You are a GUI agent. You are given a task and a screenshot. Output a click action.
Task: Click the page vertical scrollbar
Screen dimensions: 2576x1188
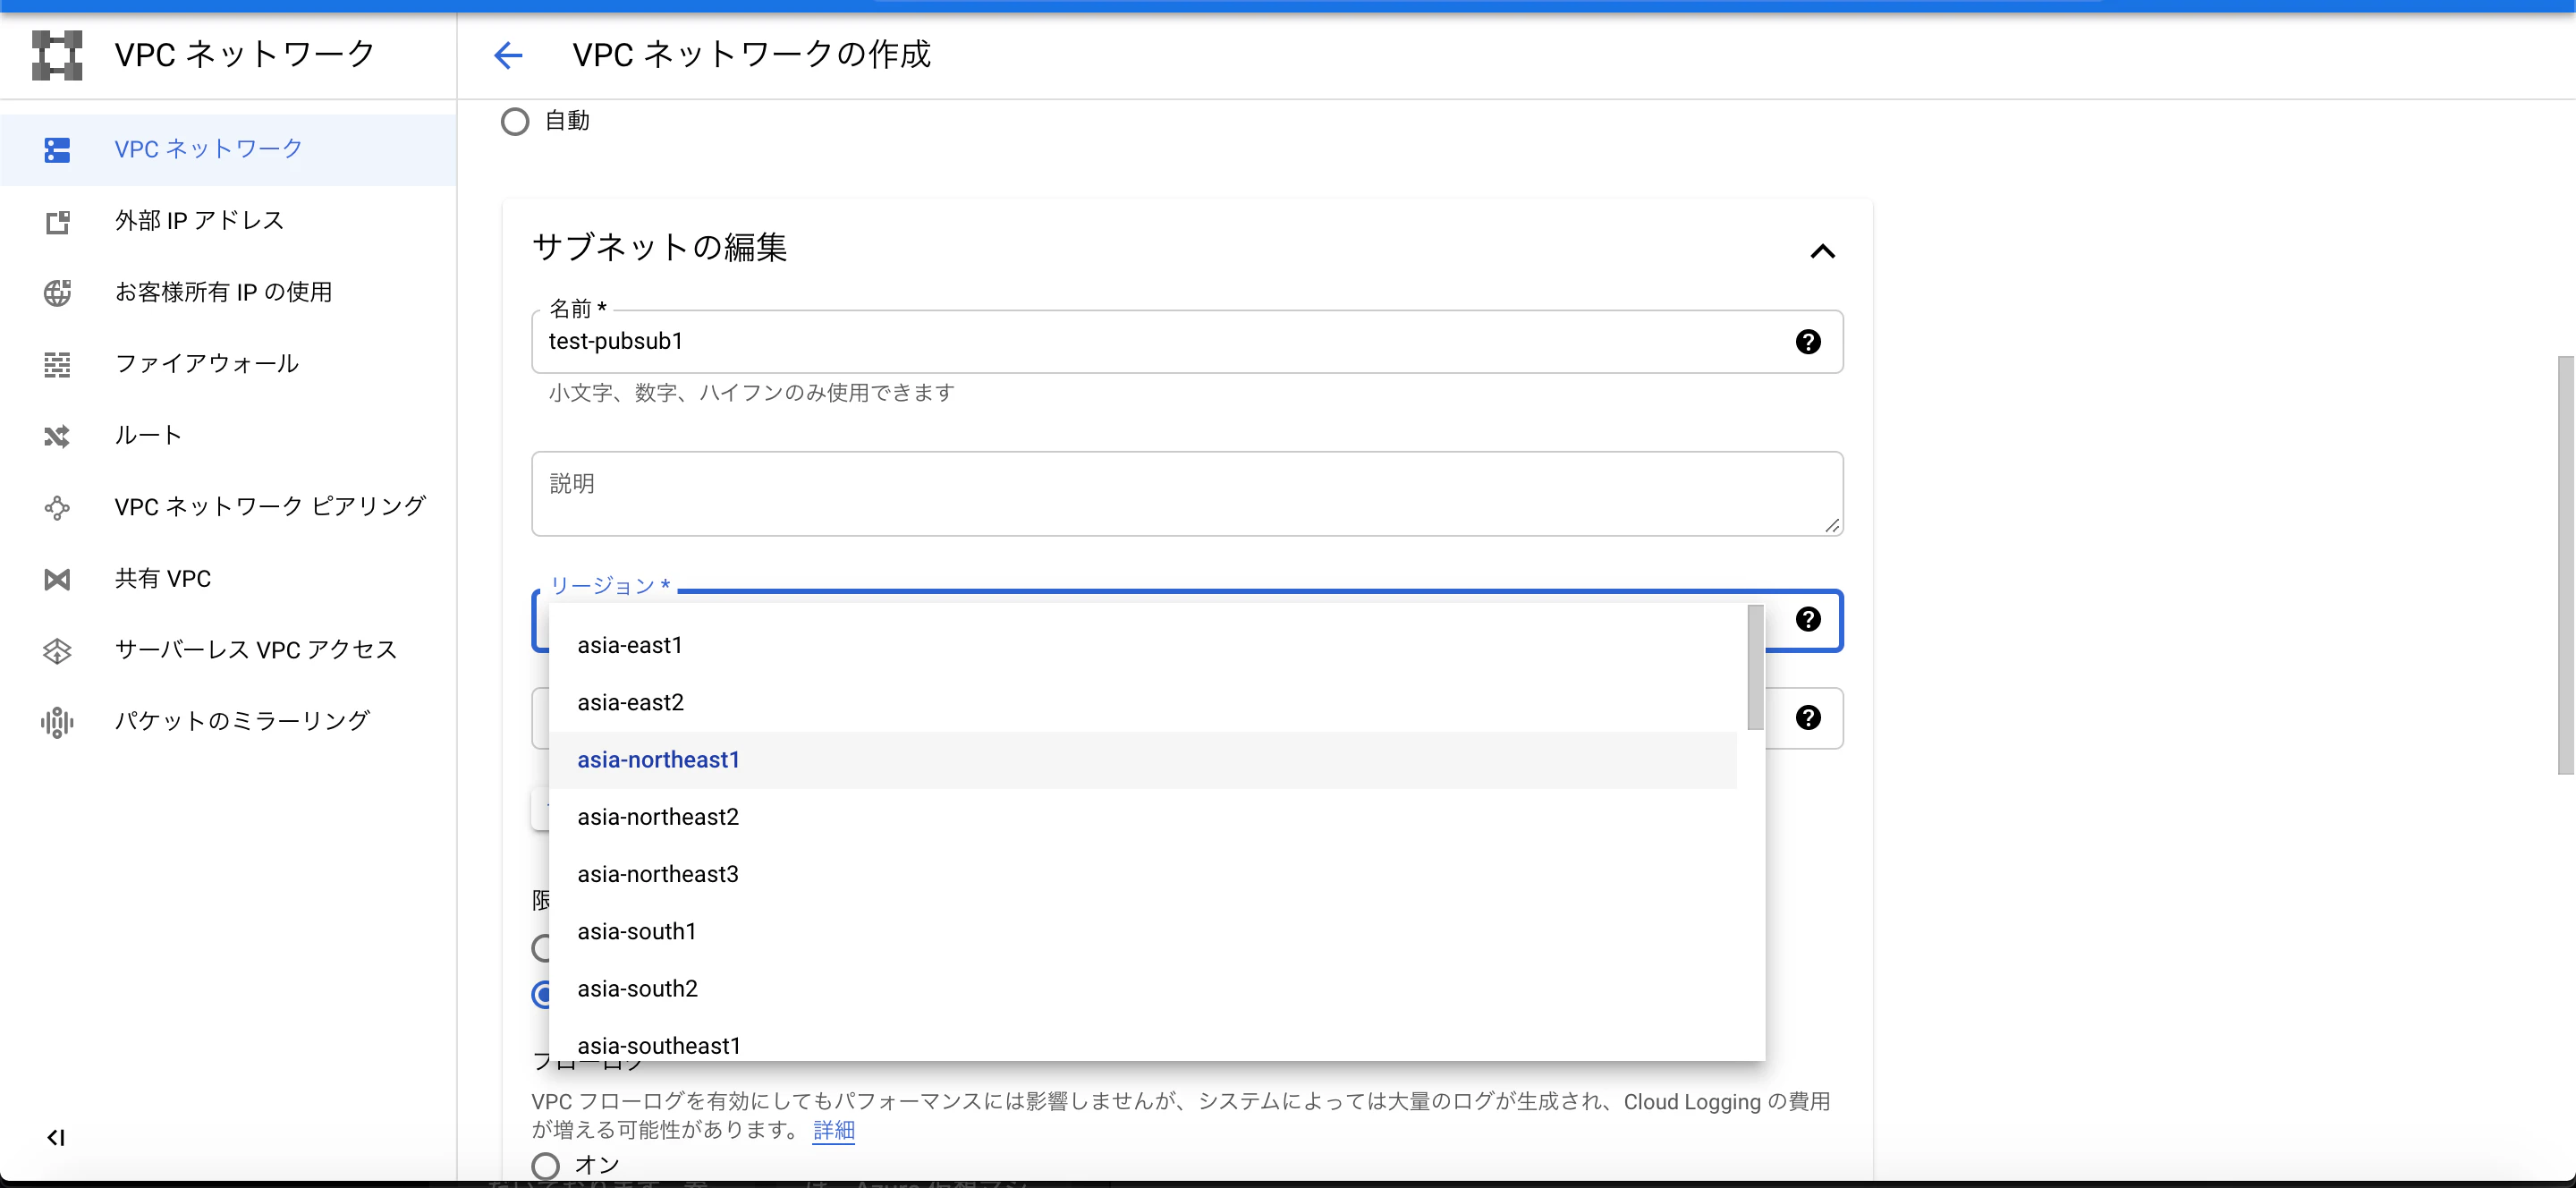[2566, 565]
